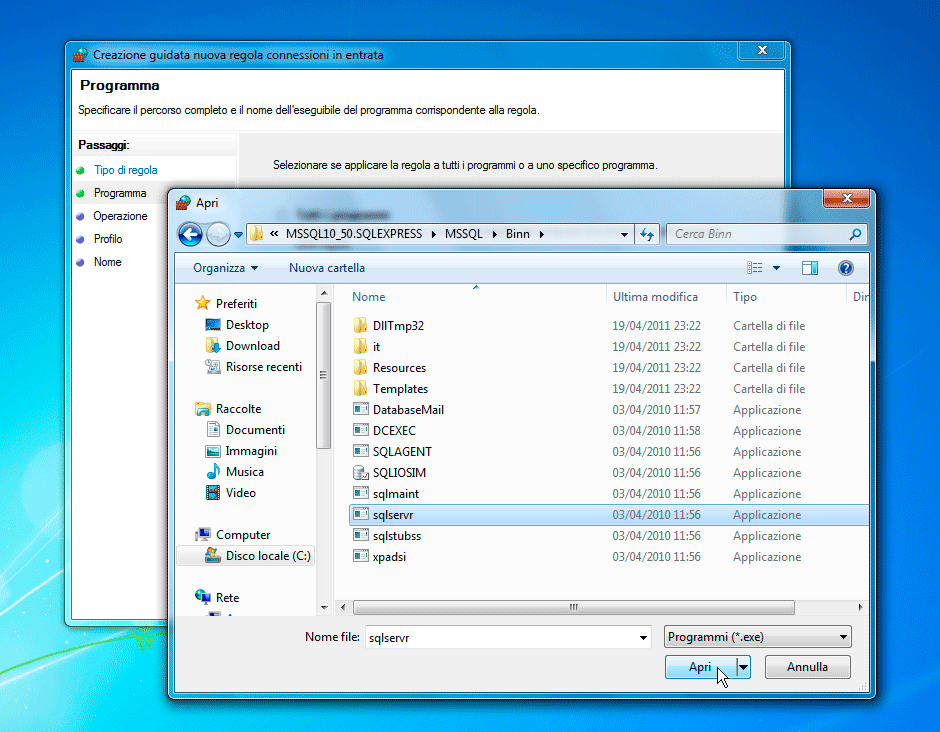Click Operazione step in wizard window
The height and width of the screenshot is (732, 940).
(120, 216)
